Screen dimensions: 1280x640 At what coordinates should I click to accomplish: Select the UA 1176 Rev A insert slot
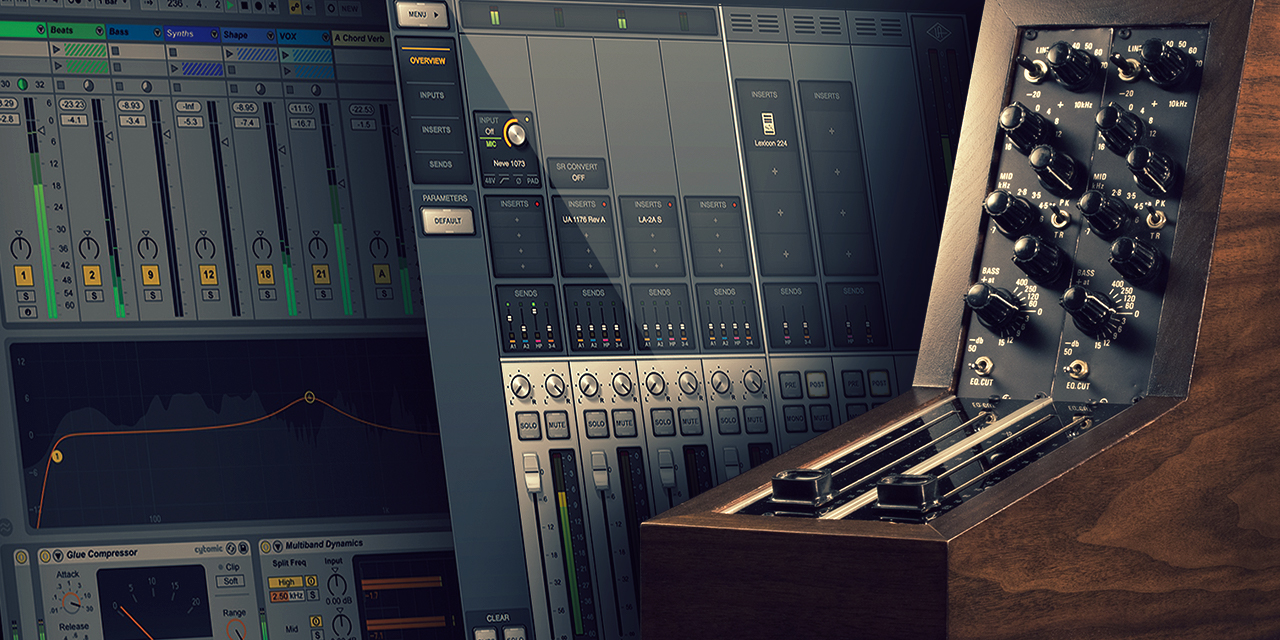pos(584,220)
